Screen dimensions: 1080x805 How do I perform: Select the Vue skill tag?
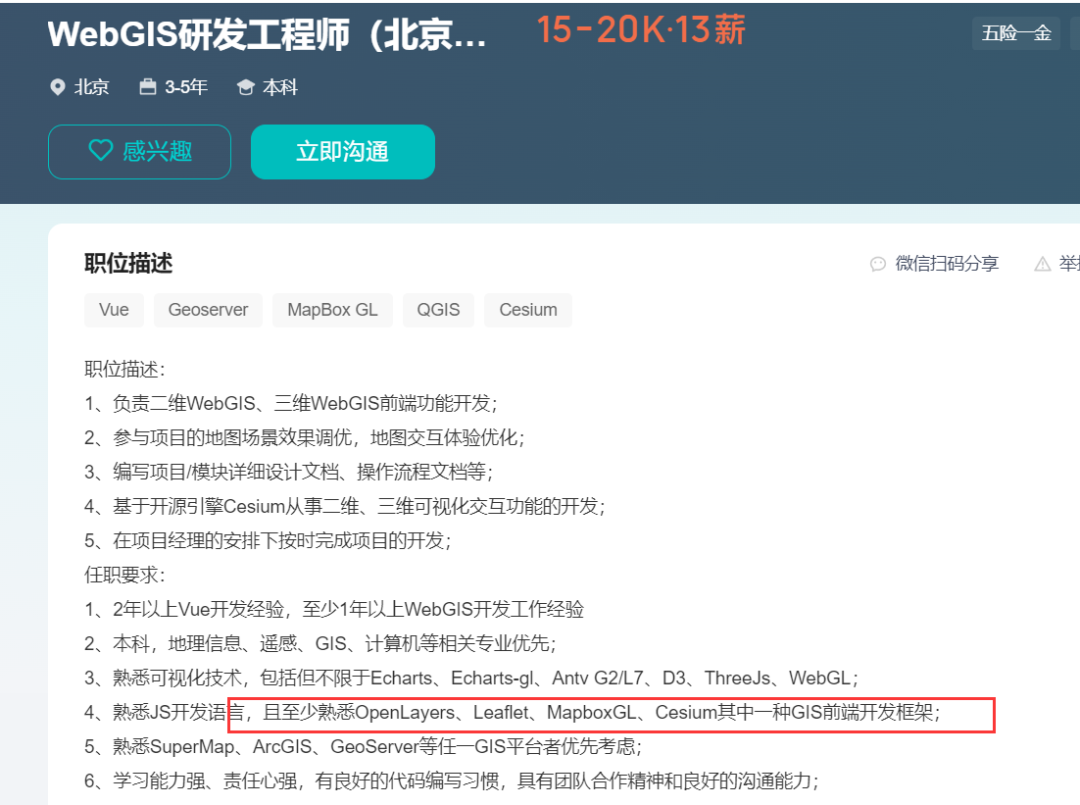114,310
